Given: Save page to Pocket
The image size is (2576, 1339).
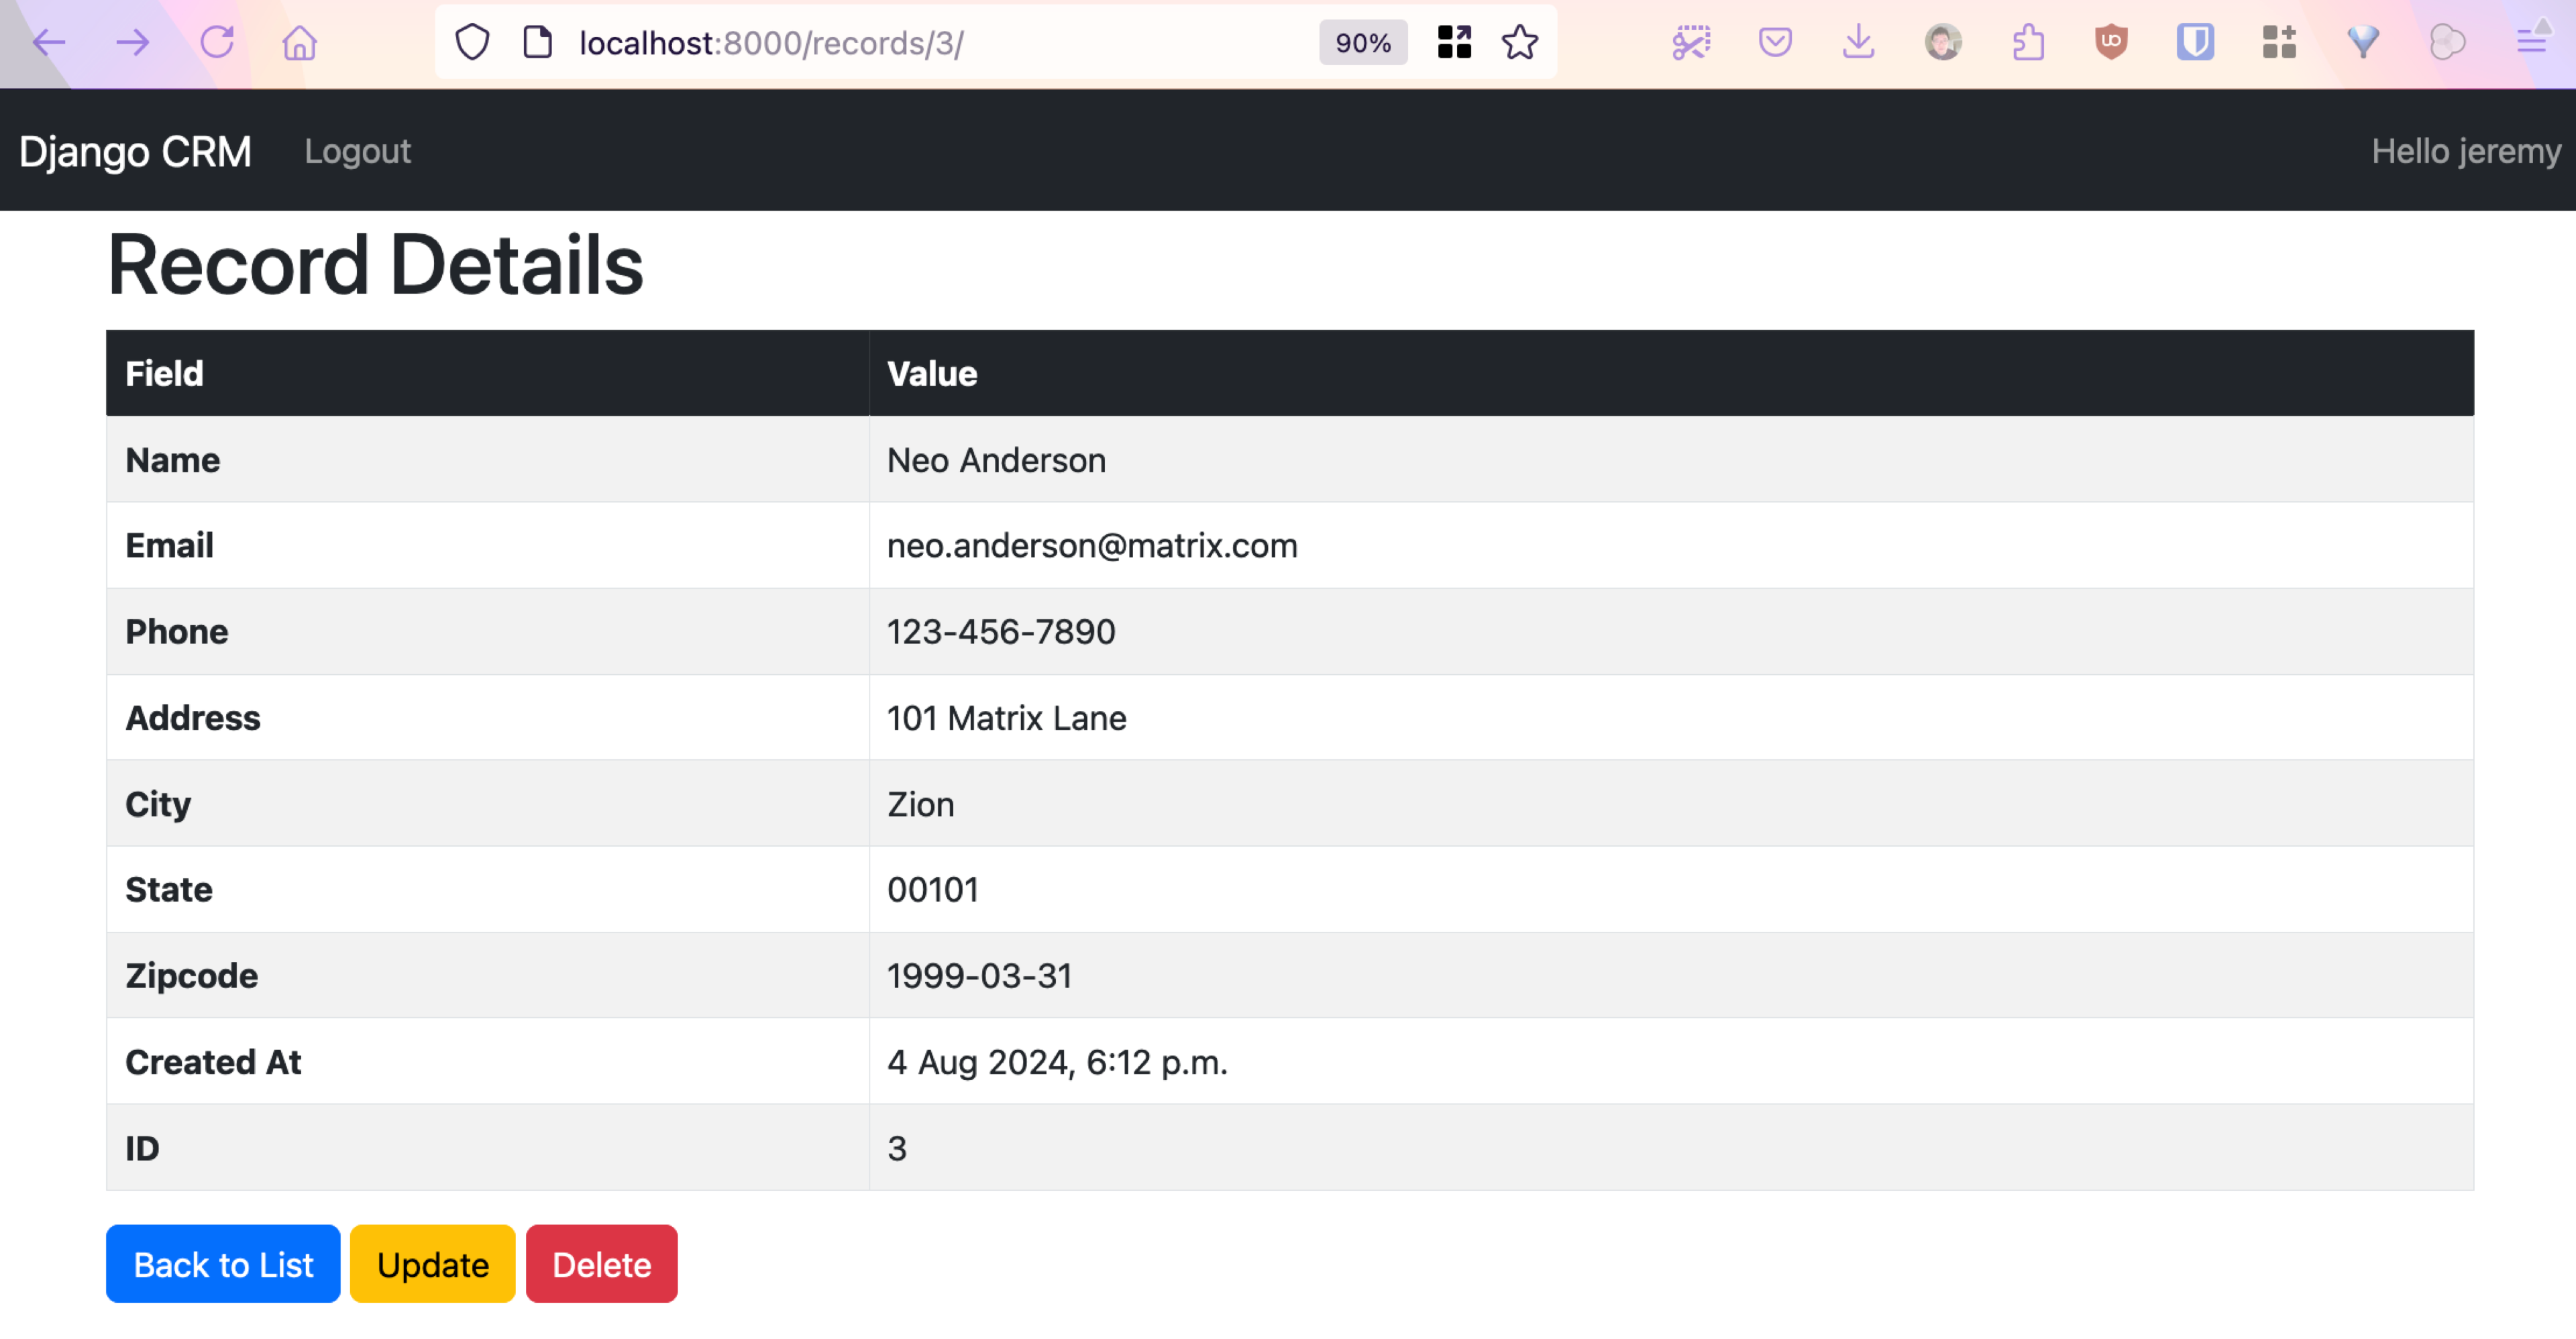Looking at the screenshot, I should [x=1775, y=42].
